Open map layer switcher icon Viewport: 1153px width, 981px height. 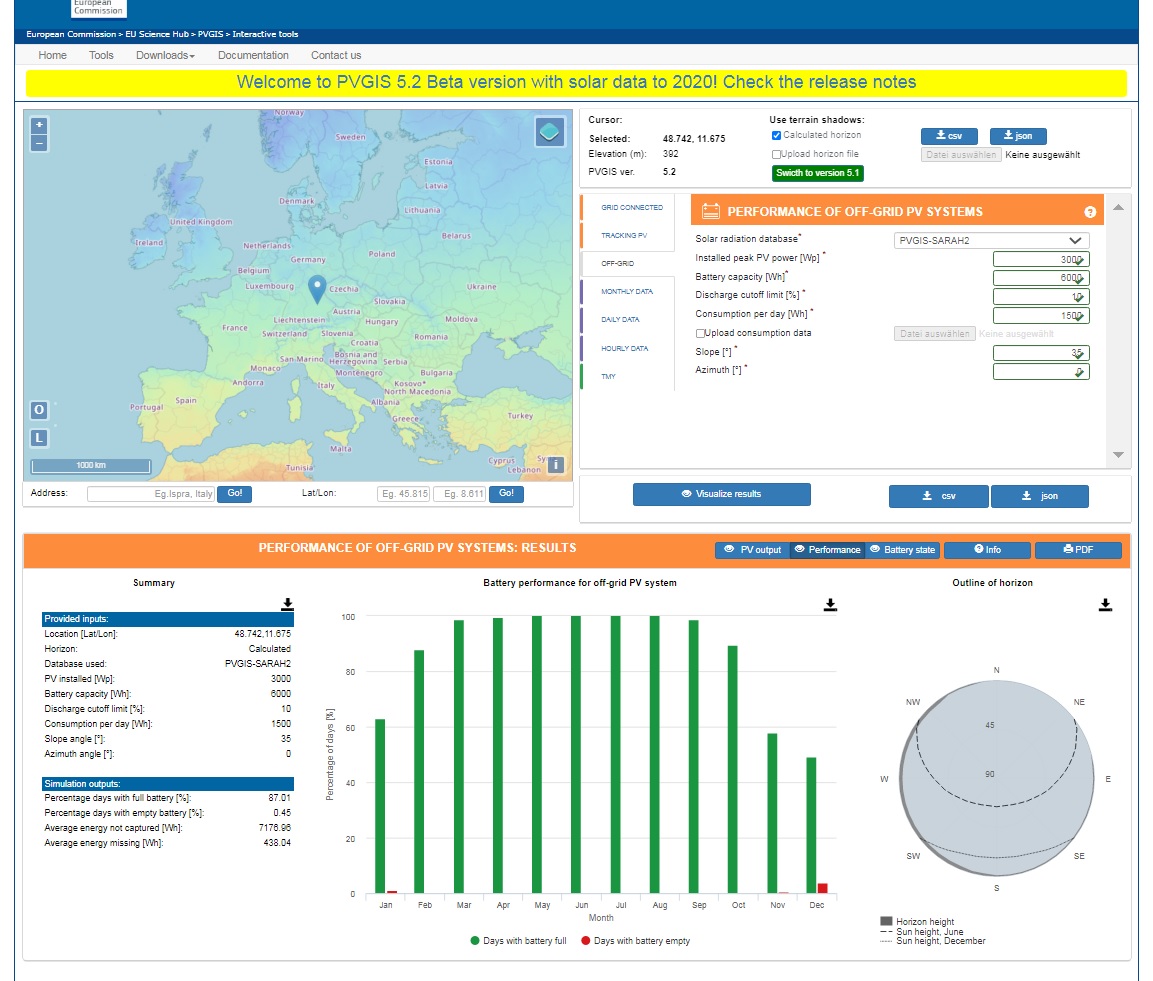[549, 132]
